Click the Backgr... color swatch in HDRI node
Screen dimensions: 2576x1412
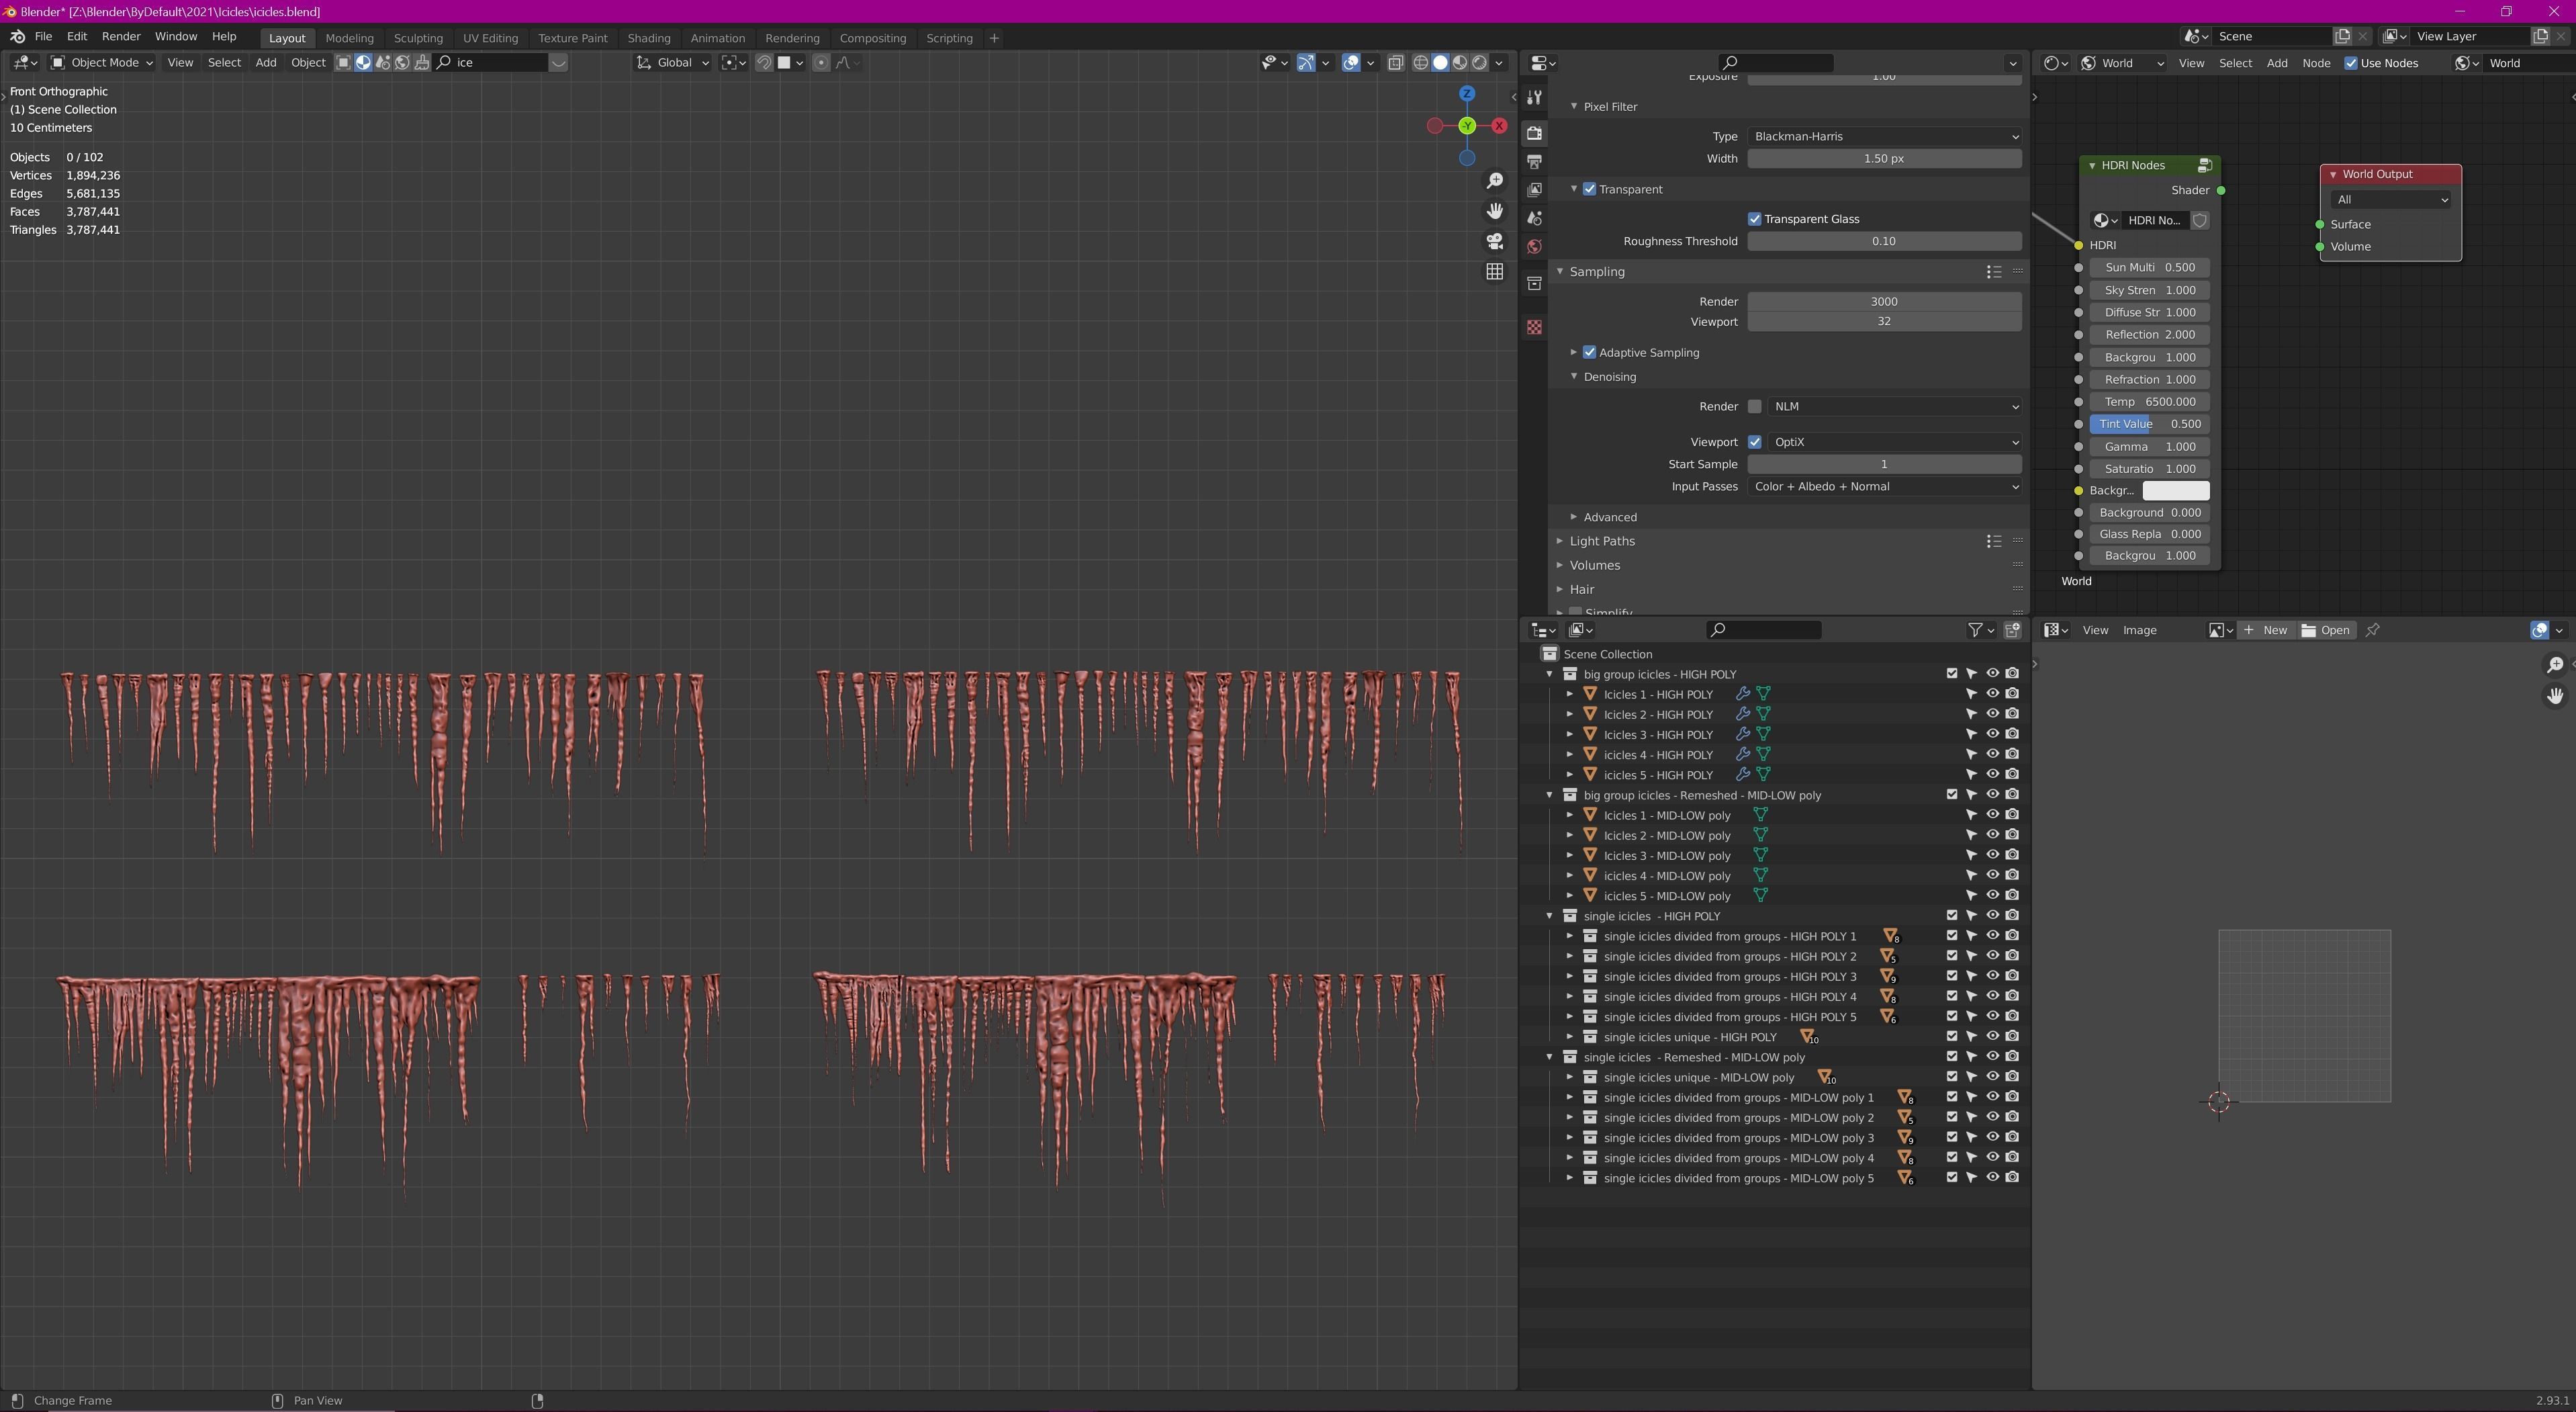coord(2175,491)
